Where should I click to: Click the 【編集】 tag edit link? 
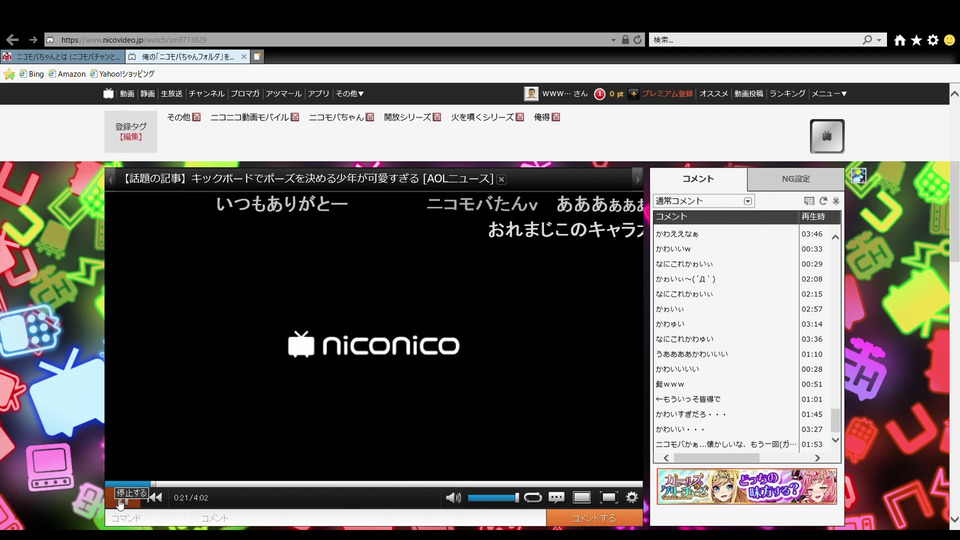[x=130, y=137]
